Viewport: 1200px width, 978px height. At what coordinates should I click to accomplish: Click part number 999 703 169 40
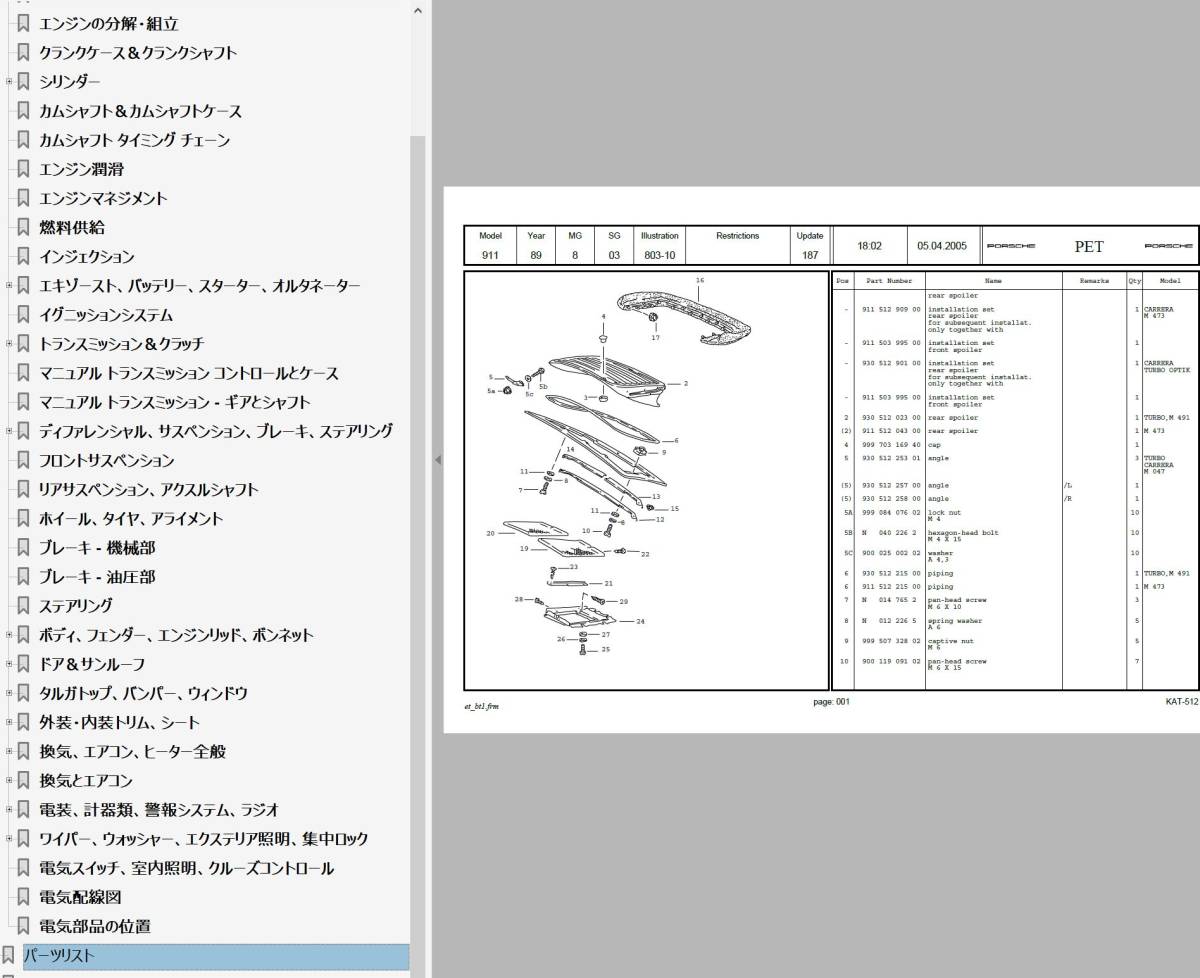890,445
